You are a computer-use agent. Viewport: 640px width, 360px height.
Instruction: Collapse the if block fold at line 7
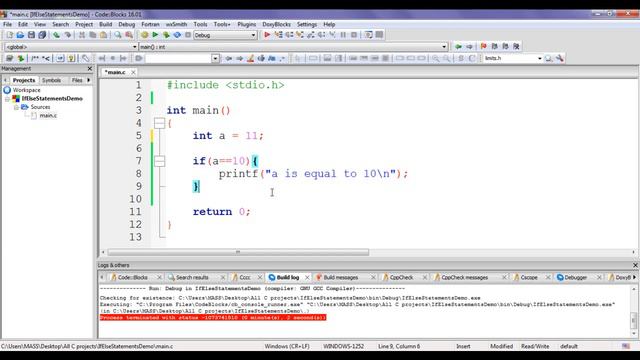[x=160, y=161]
